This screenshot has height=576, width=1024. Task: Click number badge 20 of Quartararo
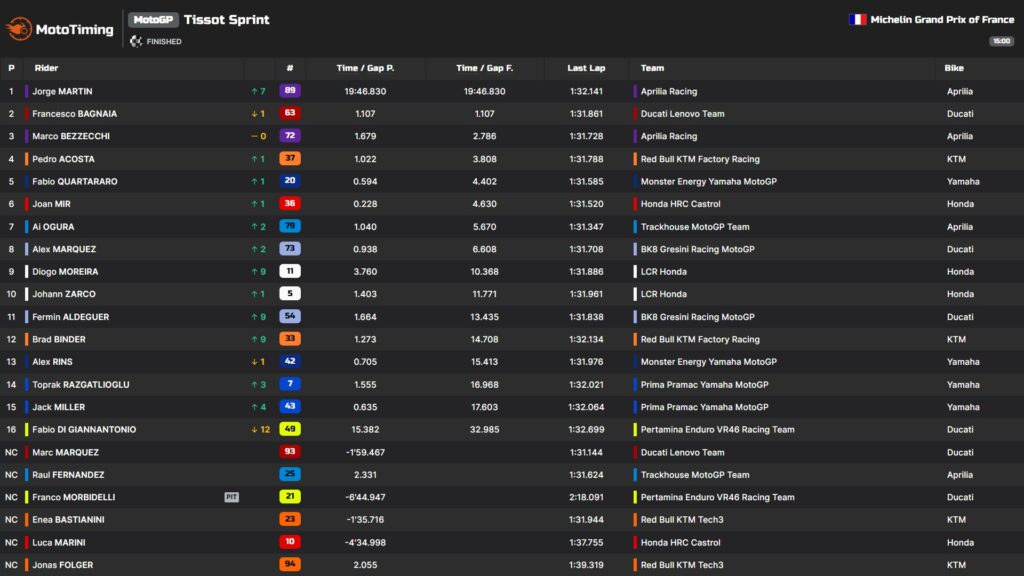coord(290,181)
